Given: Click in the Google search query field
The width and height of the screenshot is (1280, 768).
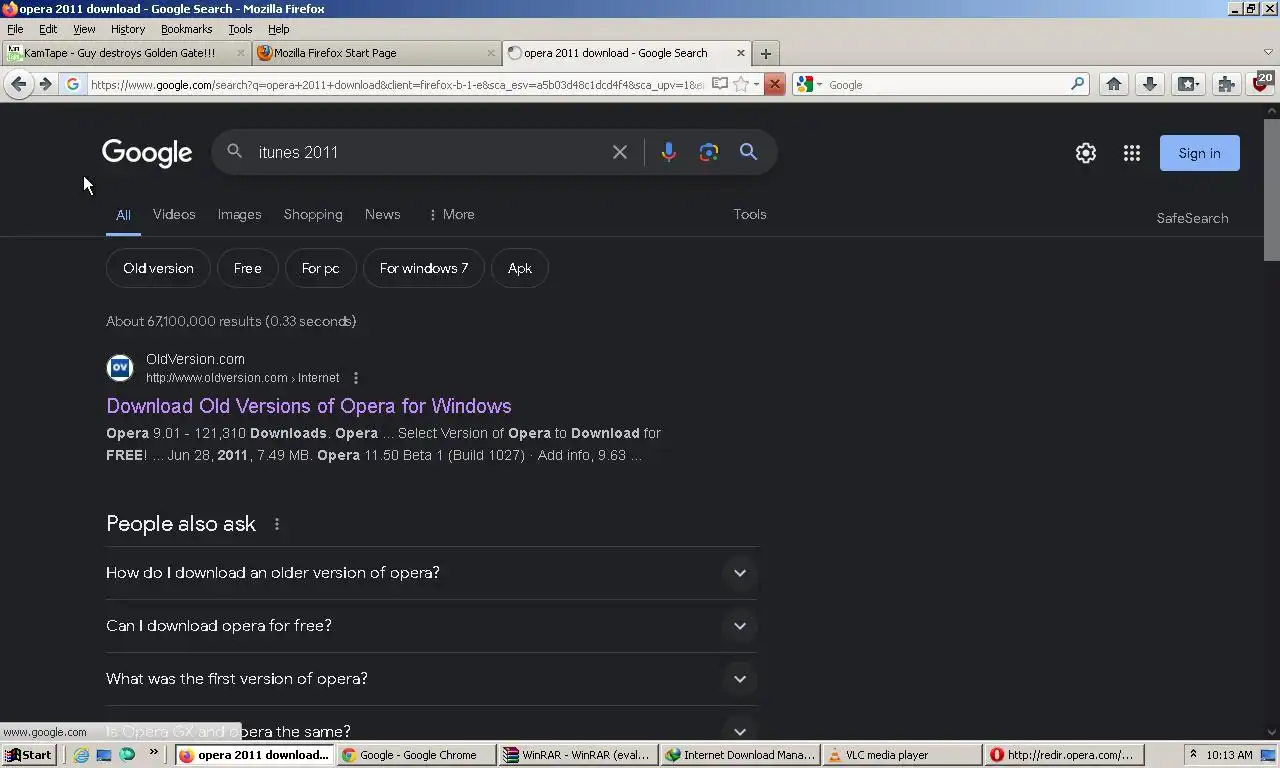Looking at the screenshot, I should tap(430, 152).
